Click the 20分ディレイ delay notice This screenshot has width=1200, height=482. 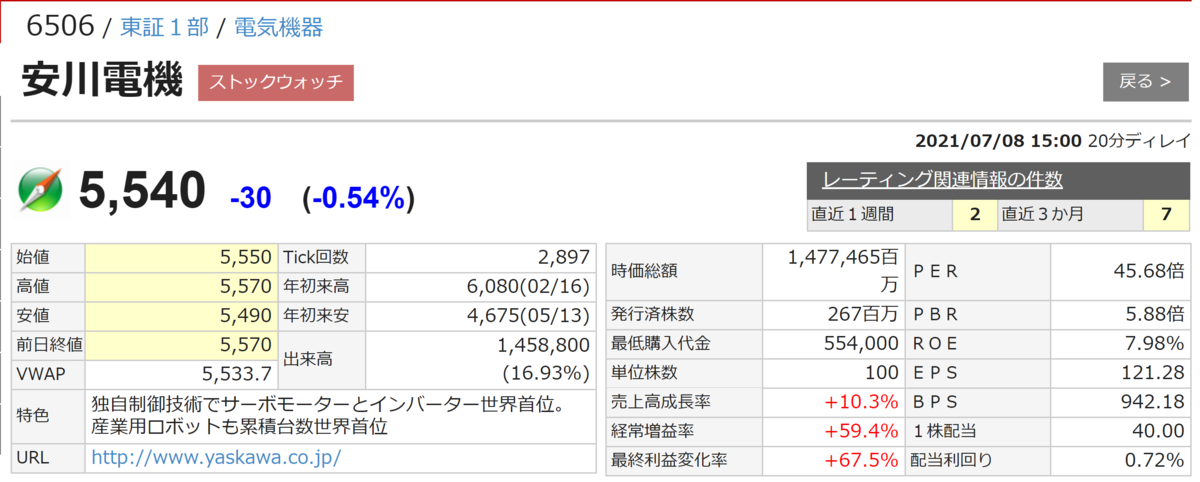click(1140, 140)
